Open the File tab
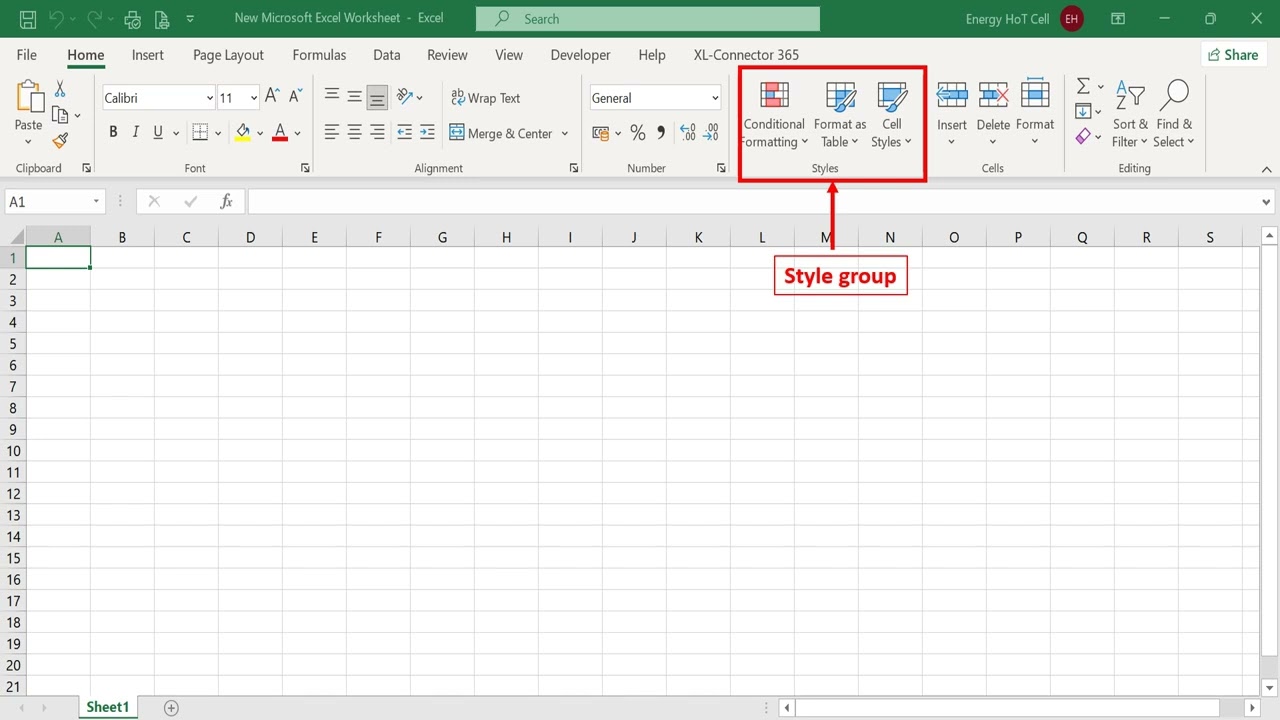The image size is (1280, 720). pos(27,55)
